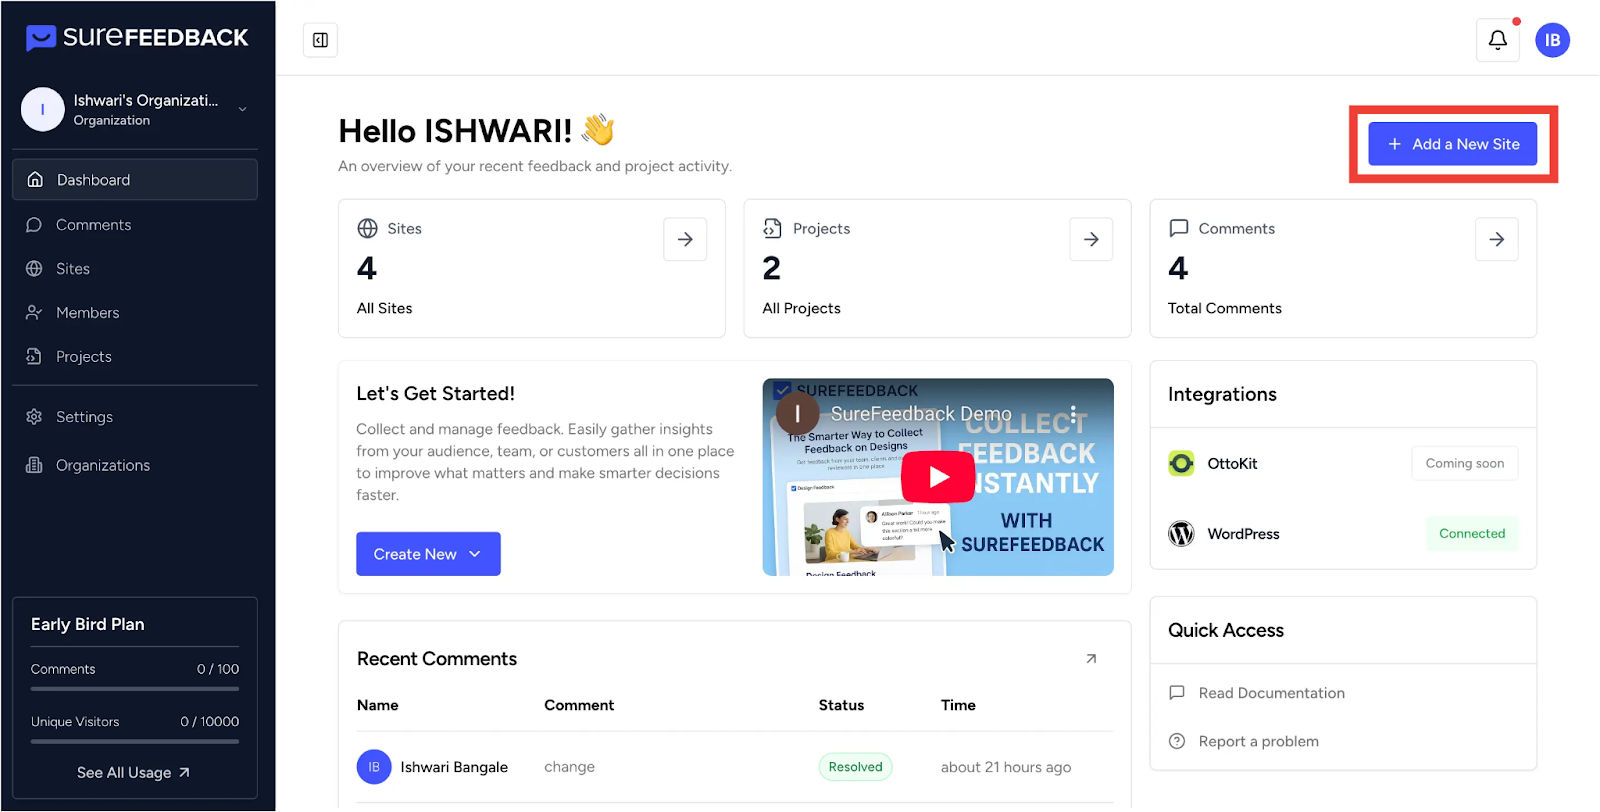Image resolution: width=1600 pixels, height=812 pixels.
Task: Play the SureFeedback Demo video
Action: 938,477
